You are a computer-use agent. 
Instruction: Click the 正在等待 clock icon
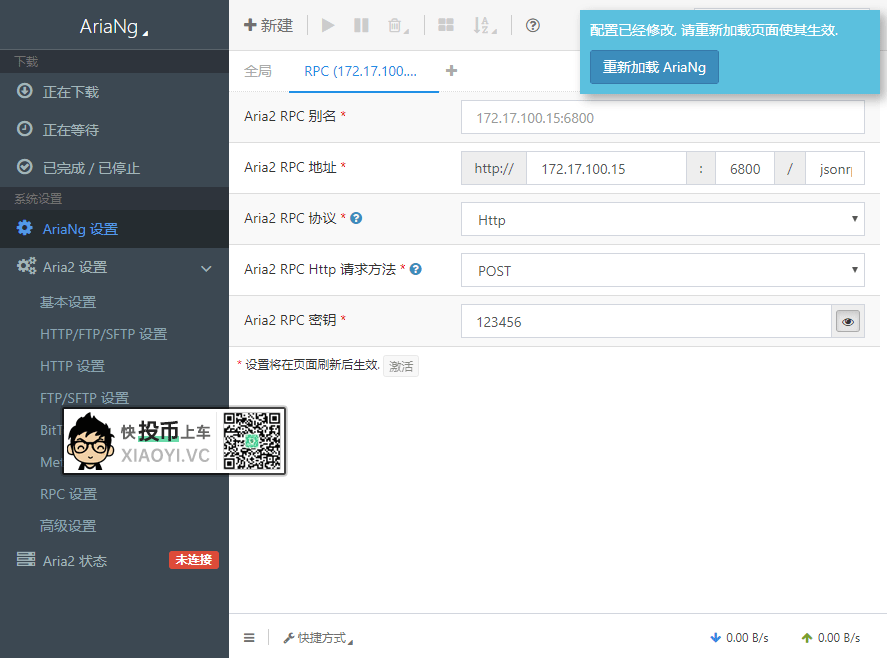click(24, 128)
